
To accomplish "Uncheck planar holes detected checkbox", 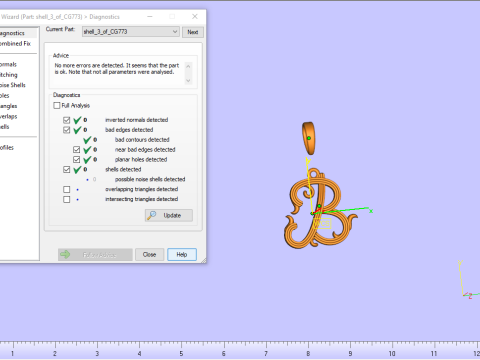I will click(x=76, y=160).
